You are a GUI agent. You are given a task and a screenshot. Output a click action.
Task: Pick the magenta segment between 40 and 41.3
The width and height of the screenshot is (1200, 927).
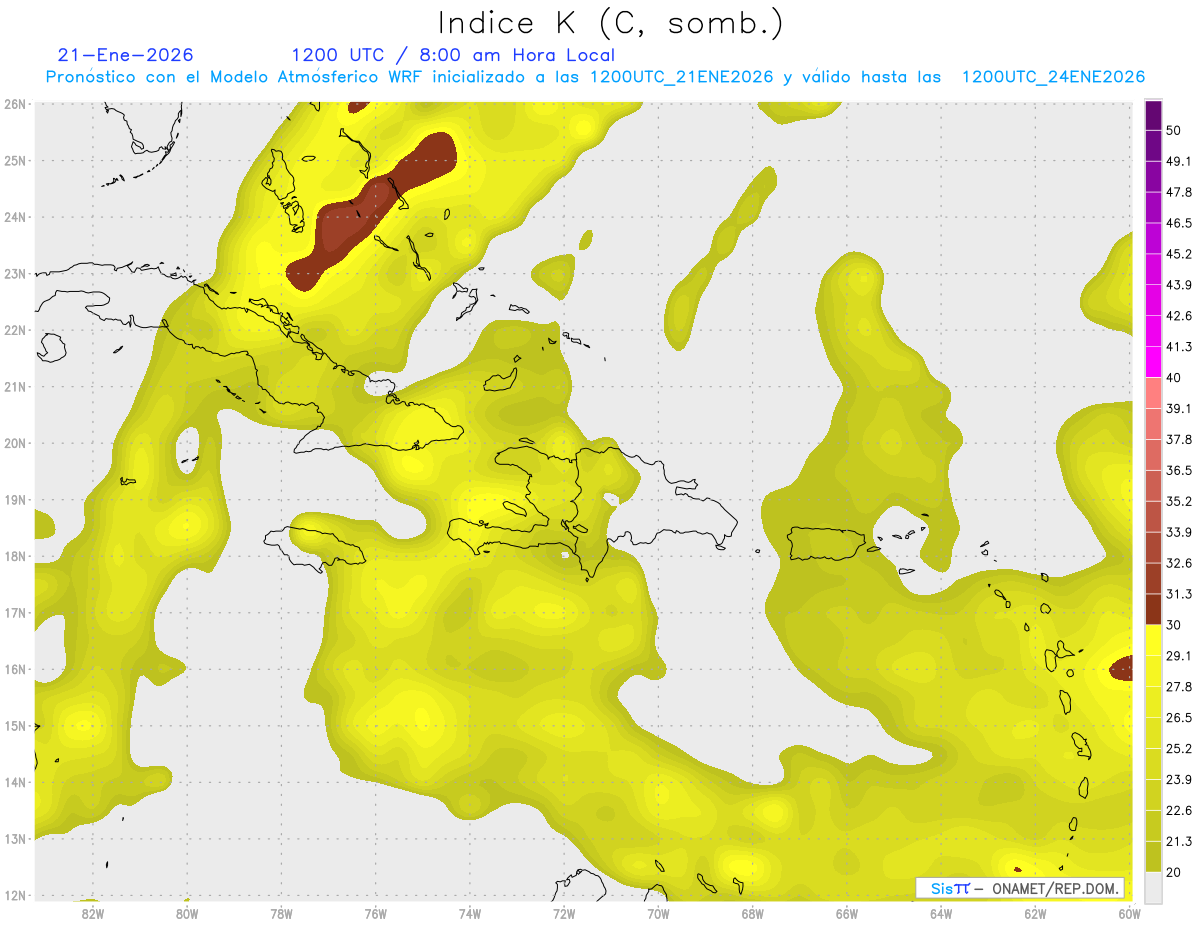point(1153,362)
